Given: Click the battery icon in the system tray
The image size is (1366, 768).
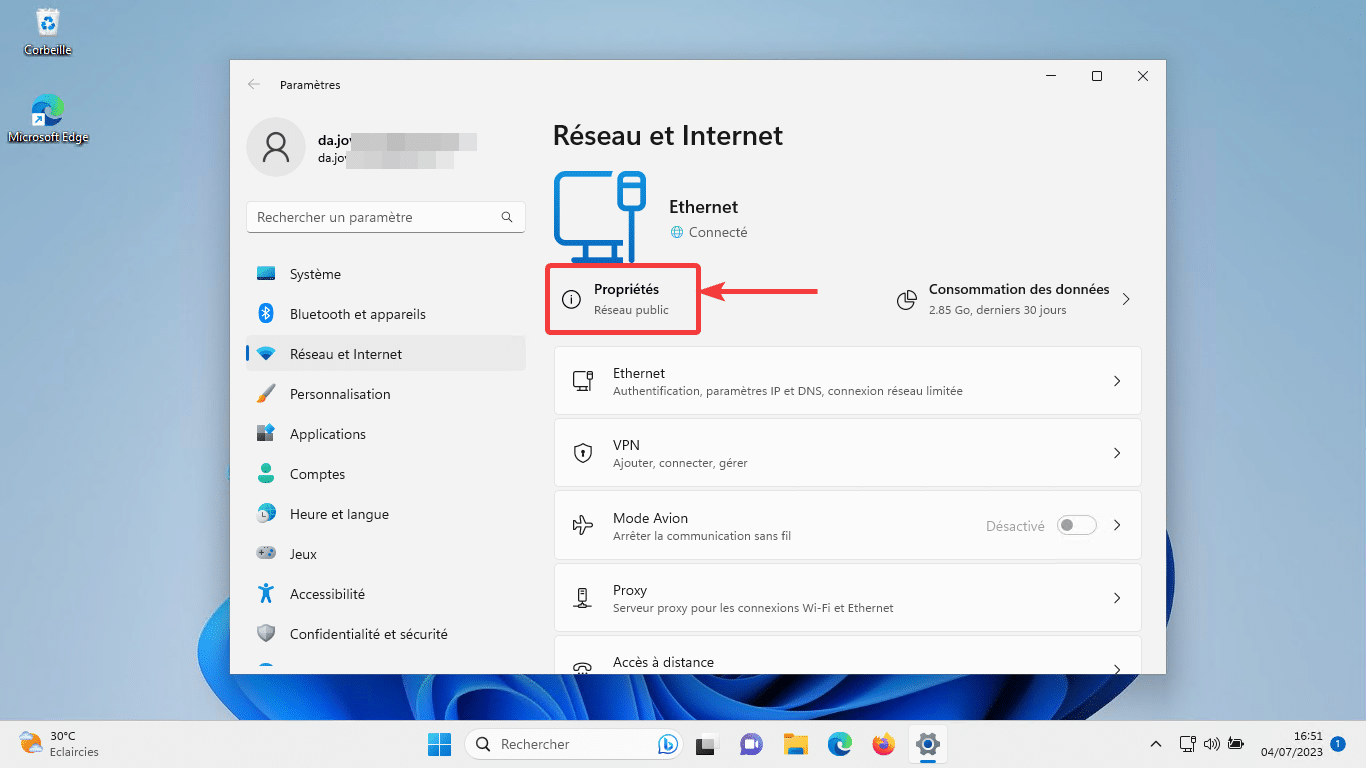Looking at the screenshot, I should click(1235, 744).
